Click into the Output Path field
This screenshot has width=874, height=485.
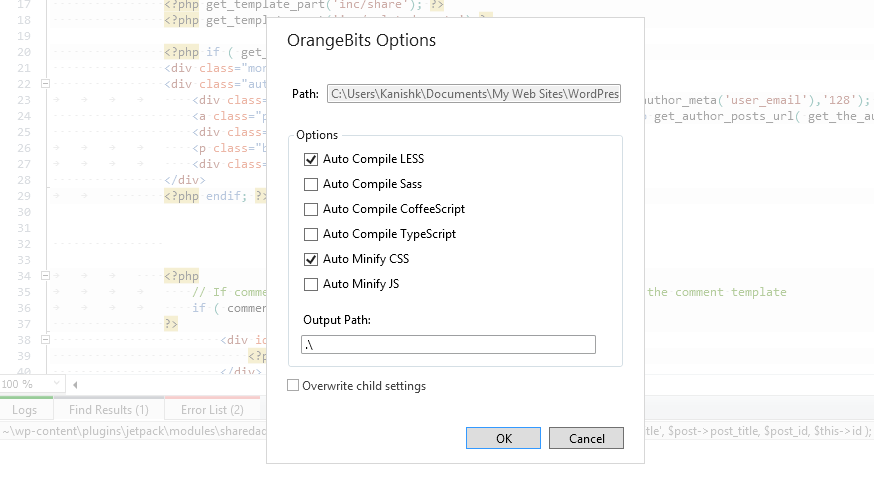coord(448,345)
